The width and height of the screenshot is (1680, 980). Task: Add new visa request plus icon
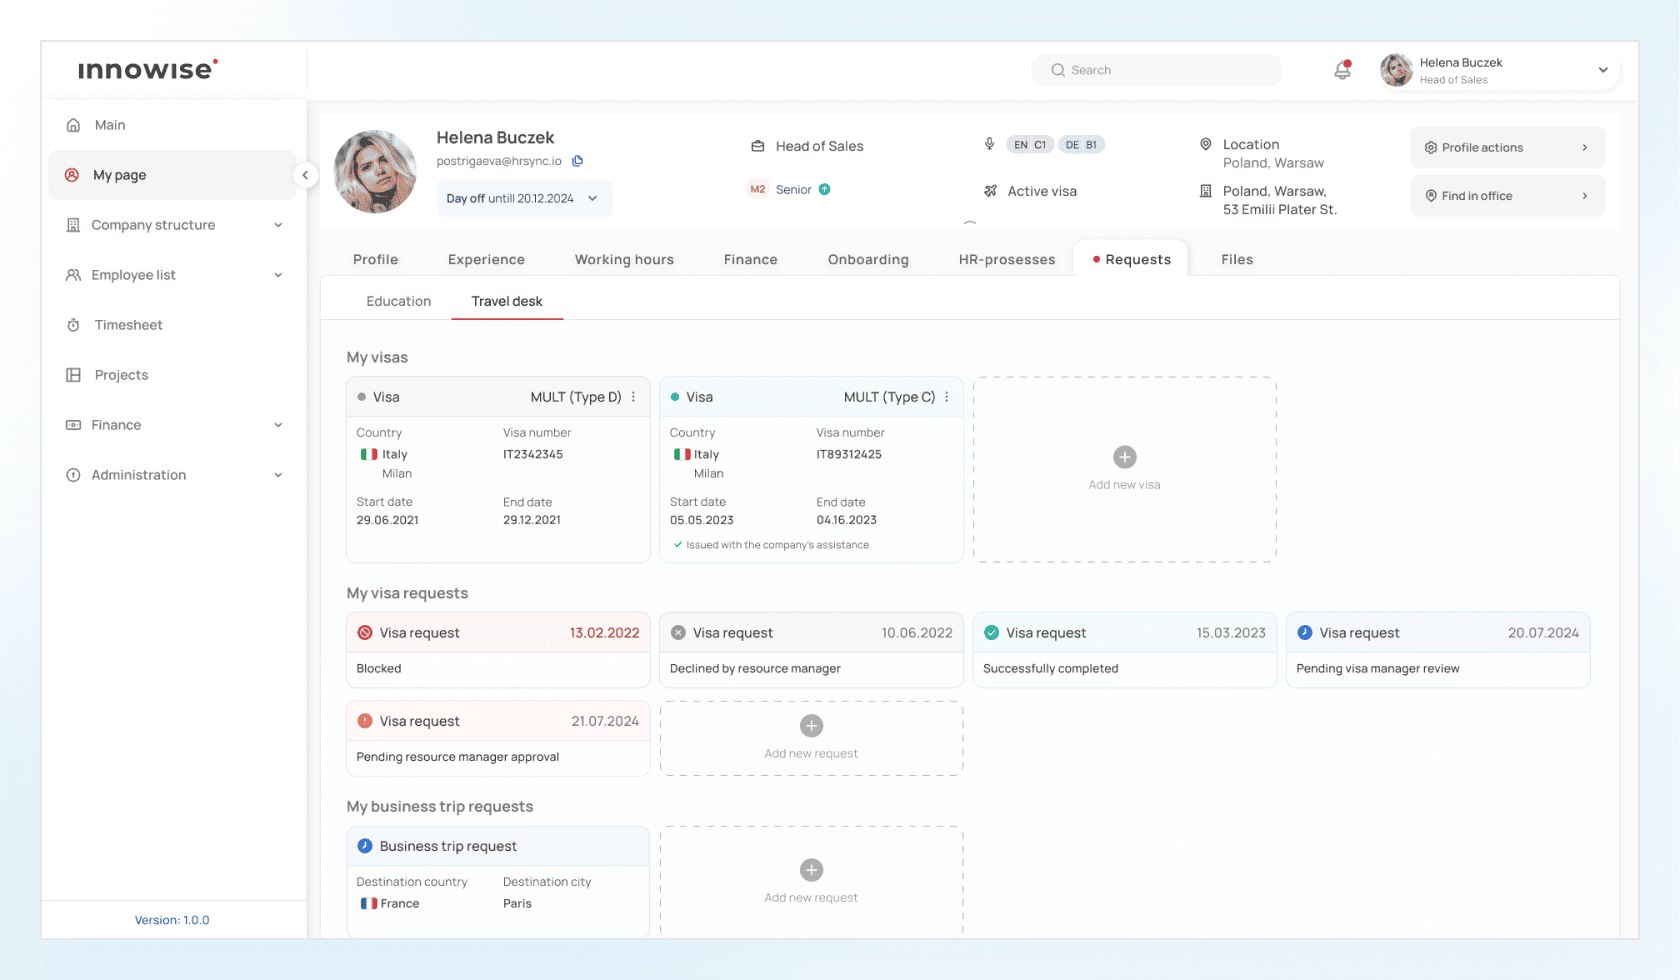(811, 726)
